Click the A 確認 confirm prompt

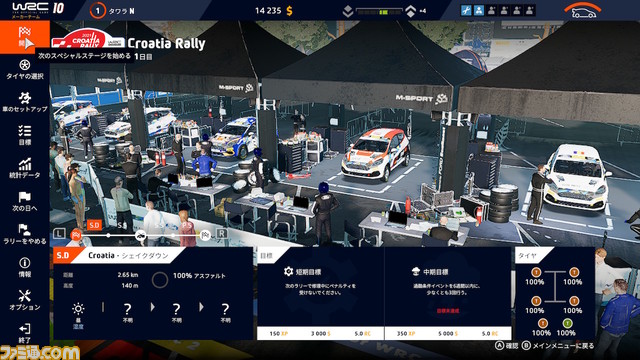[507, 346]
